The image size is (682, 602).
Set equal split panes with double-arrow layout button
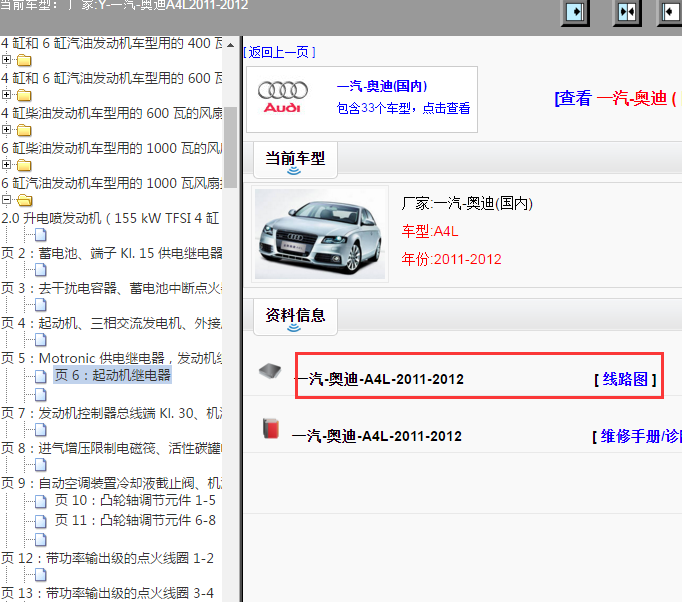coord(627,12)
